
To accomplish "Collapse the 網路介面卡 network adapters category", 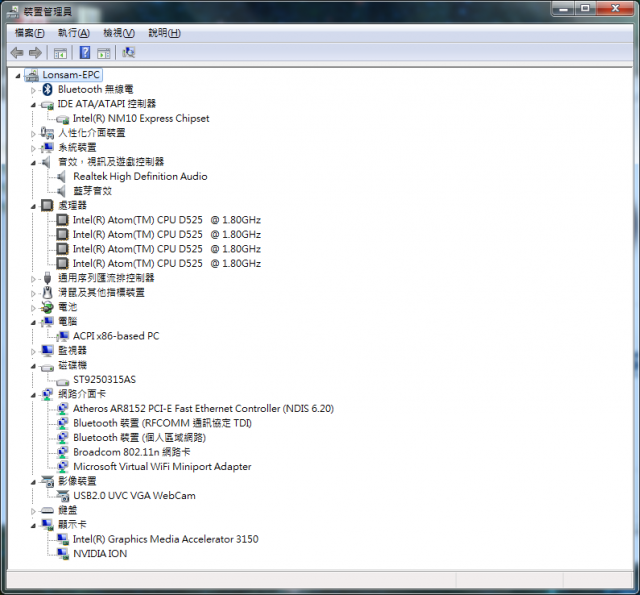I will pyautogui.click(x=33, y=395).
